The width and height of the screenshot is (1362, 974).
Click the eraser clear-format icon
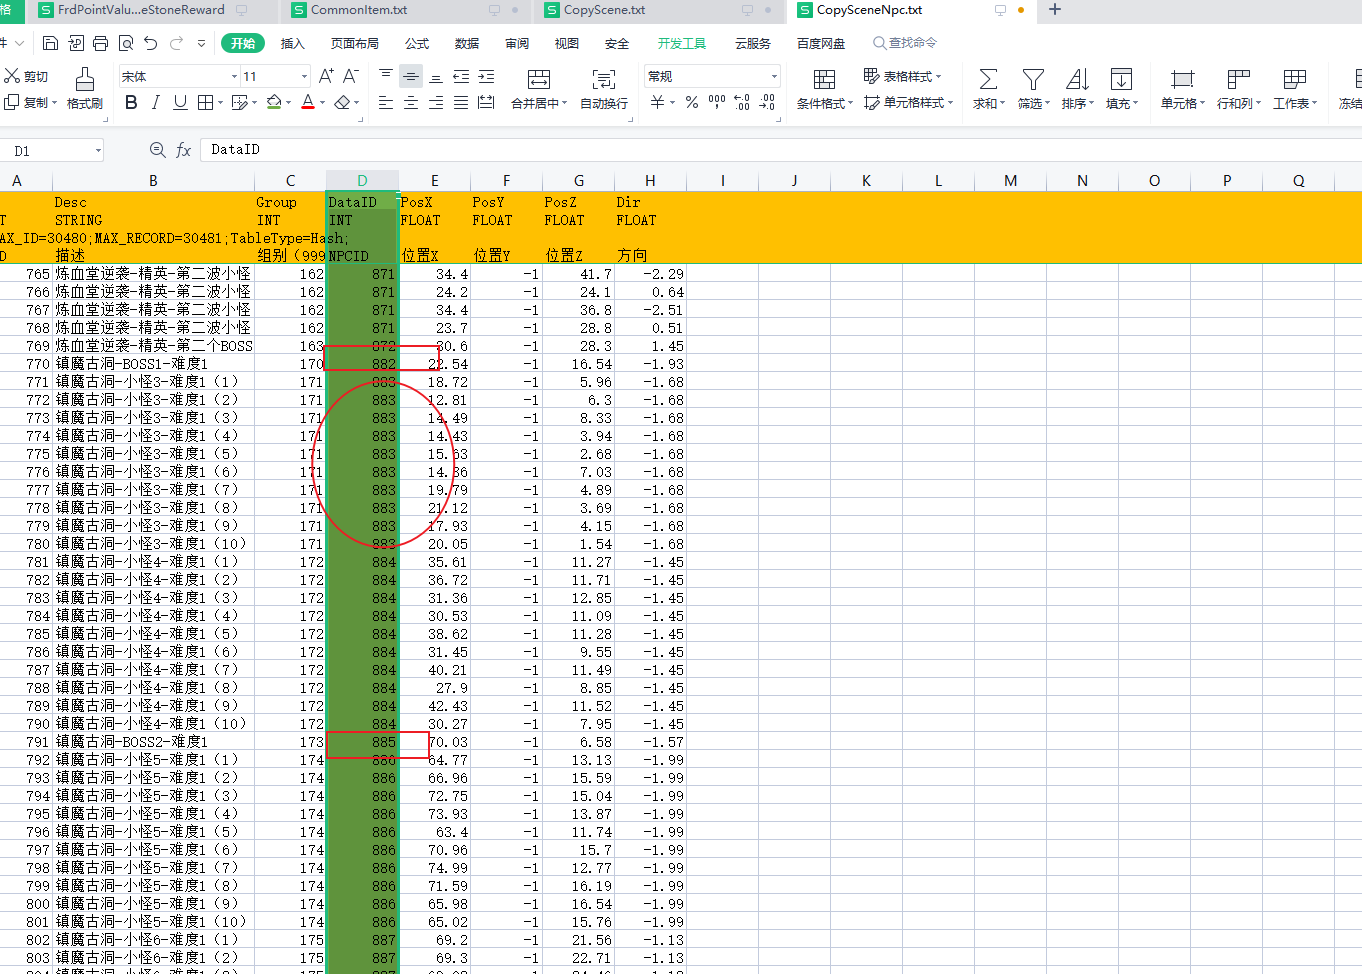click(x=343, y=102)
